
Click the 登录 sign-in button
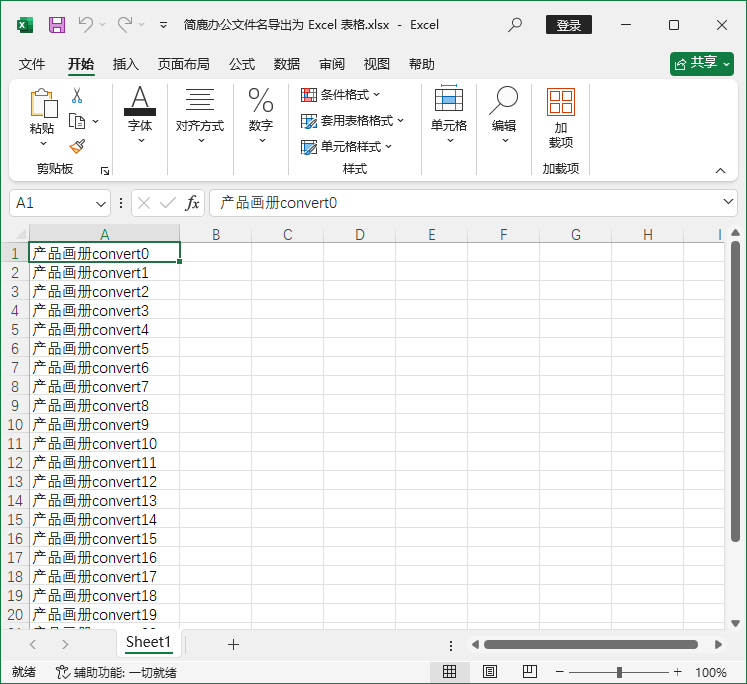[569, 24]
